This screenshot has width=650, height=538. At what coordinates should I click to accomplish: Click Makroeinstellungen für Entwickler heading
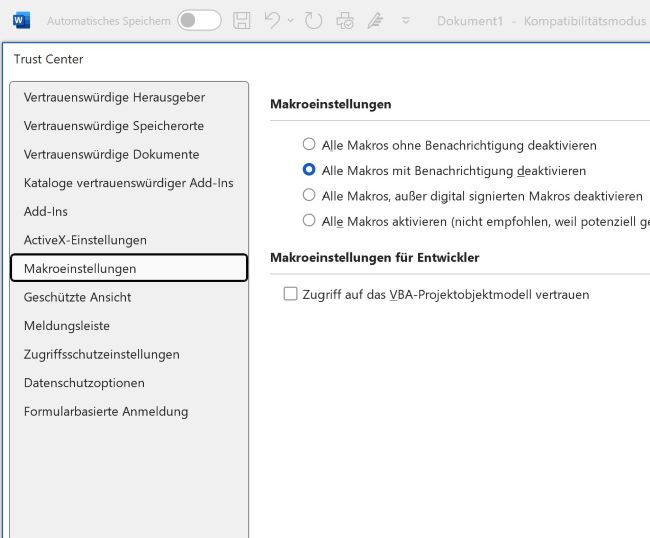[375, 258]
